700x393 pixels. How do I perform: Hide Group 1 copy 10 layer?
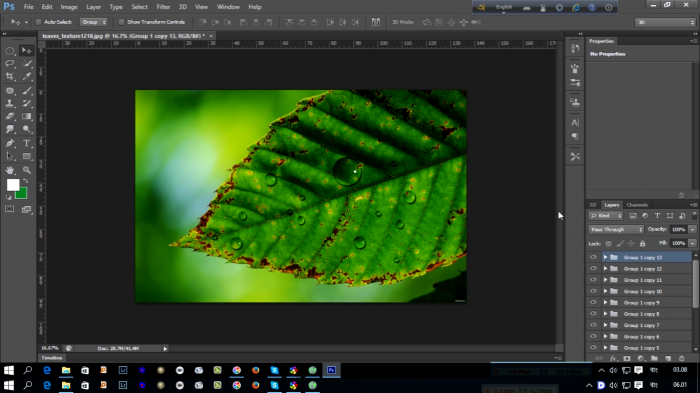593,291
